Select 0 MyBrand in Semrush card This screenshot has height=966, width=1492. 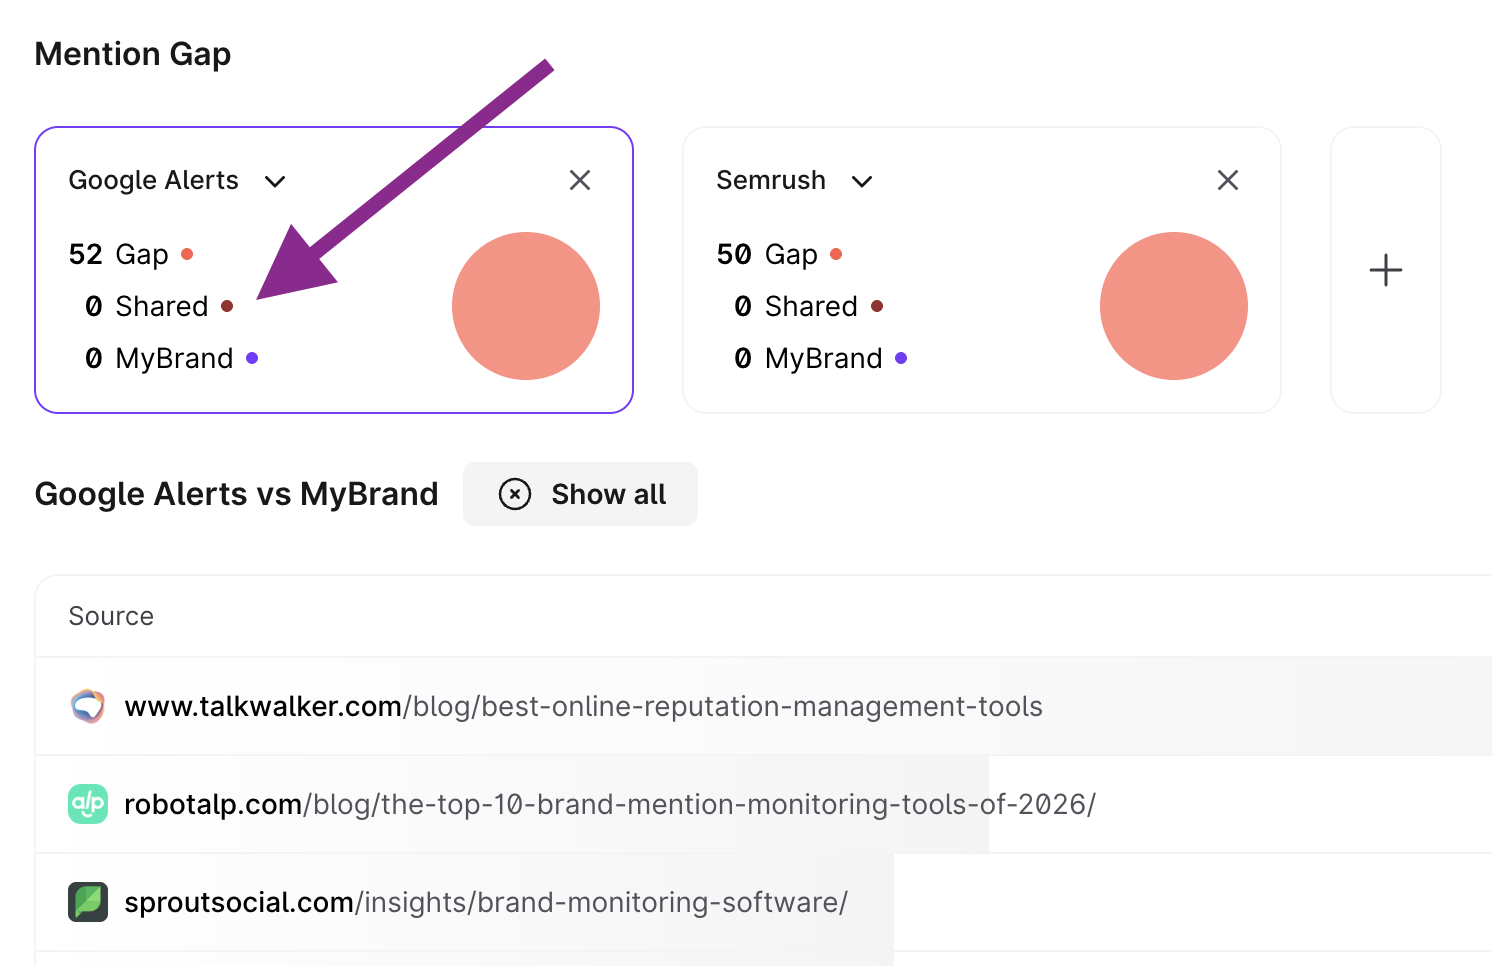coord(821,358)
